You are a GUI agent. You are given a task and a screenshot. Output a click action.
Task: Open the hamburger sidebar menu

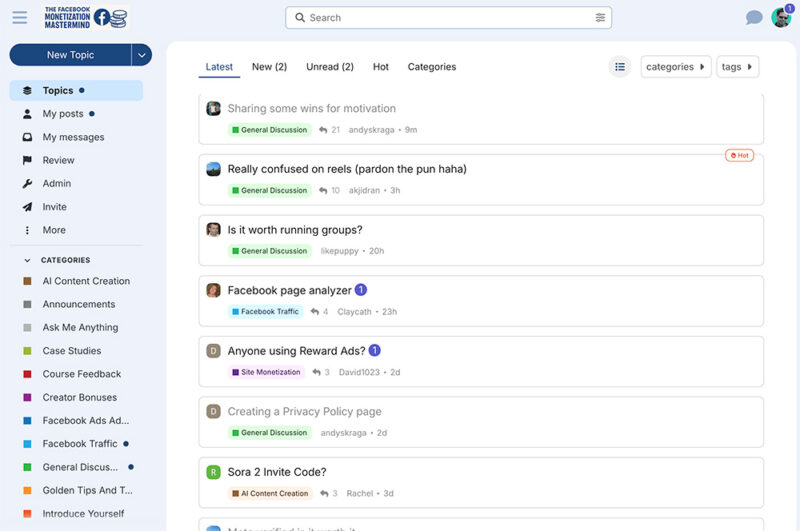(x=20, y=17)
